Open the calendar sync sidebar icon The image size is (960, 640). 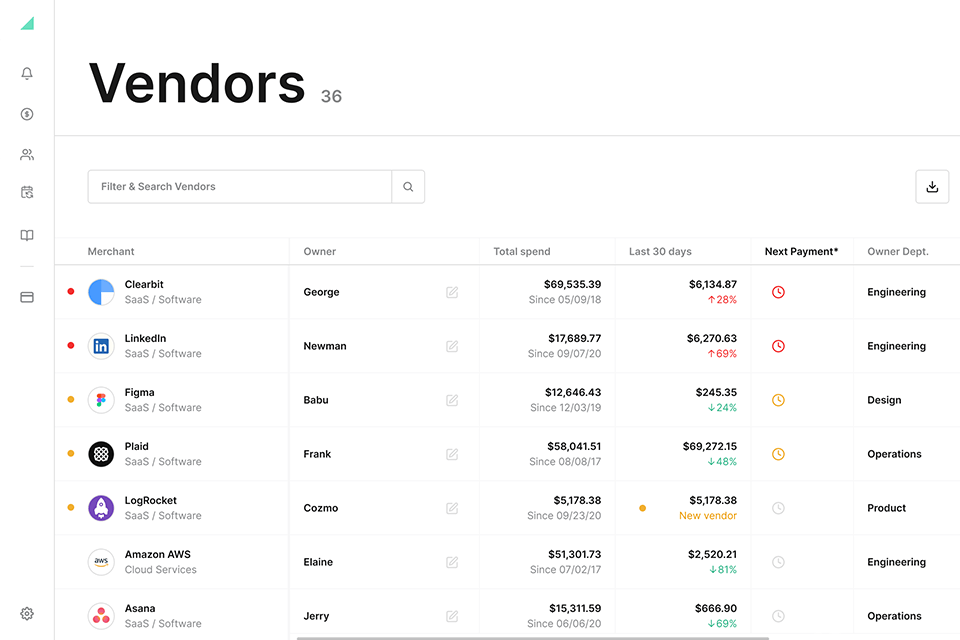[x=27, y=192]
